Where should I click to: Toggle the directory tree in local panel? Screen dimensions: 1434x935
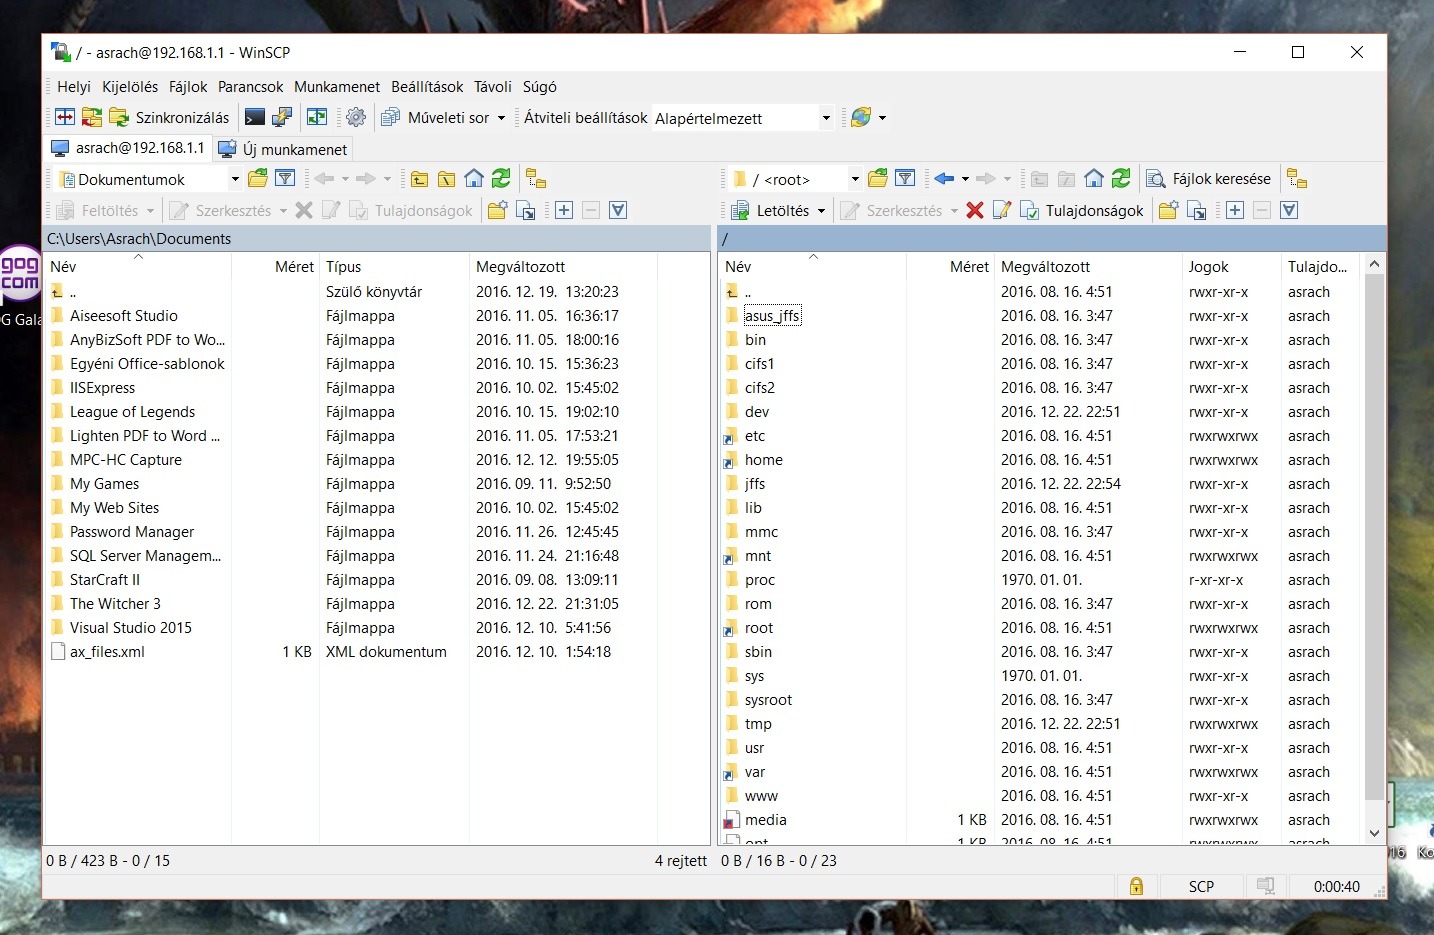[536, 179]
